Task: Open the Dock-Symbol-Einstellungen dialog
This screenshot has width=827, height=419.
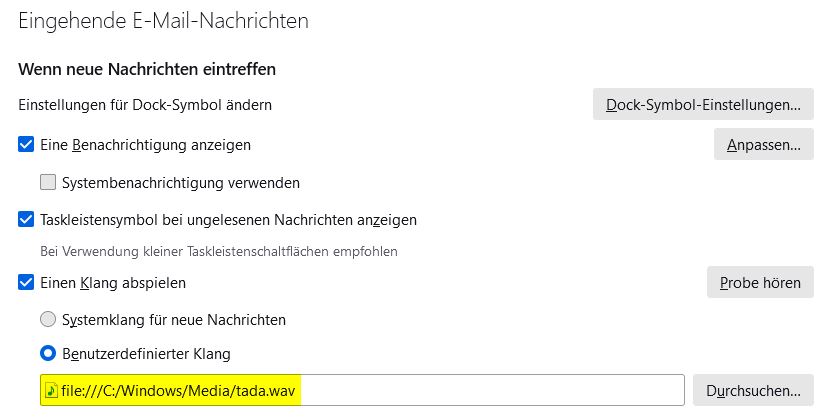Action: pyautogui.click(x=703, y=104)
